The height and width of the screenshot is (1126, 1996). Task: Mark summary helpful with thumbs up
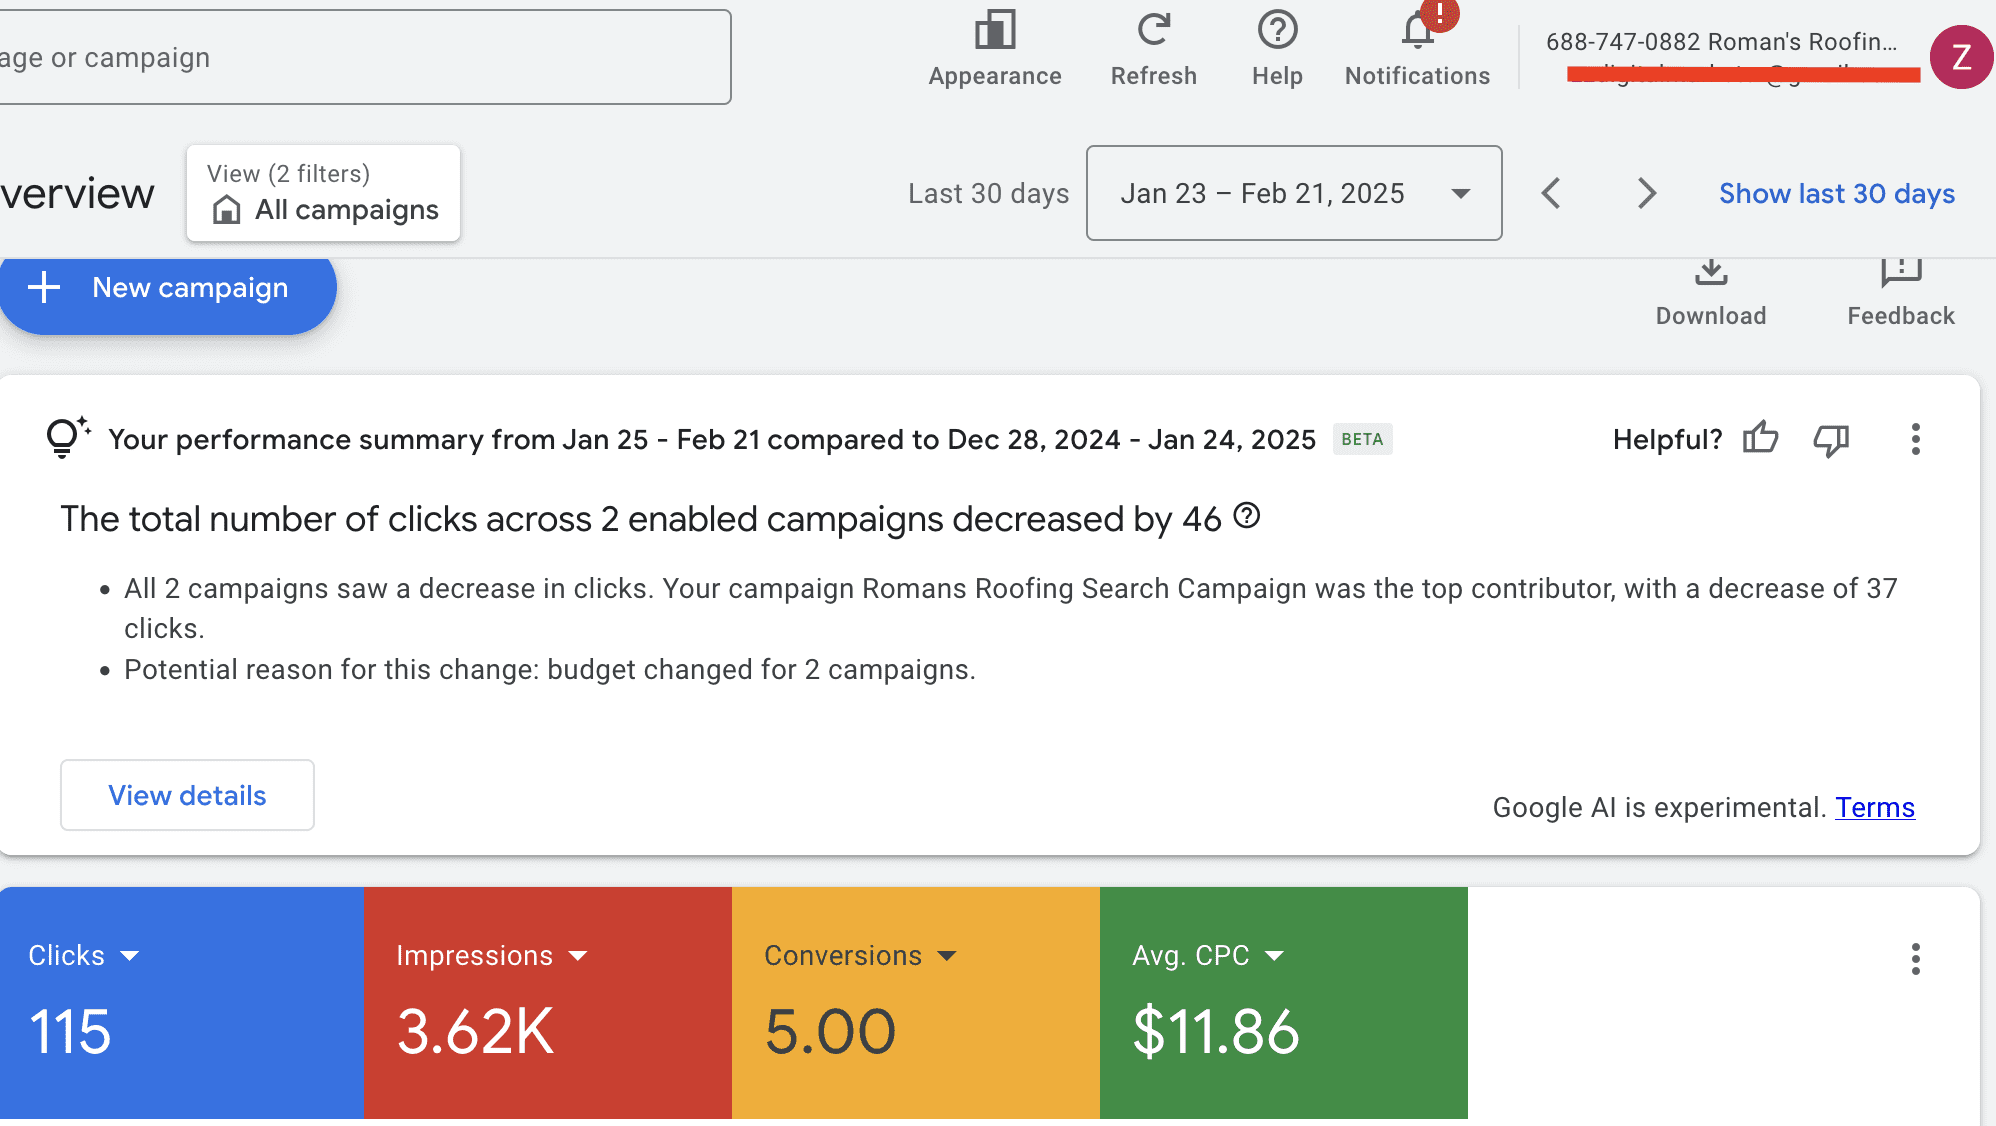[1760, 438]
